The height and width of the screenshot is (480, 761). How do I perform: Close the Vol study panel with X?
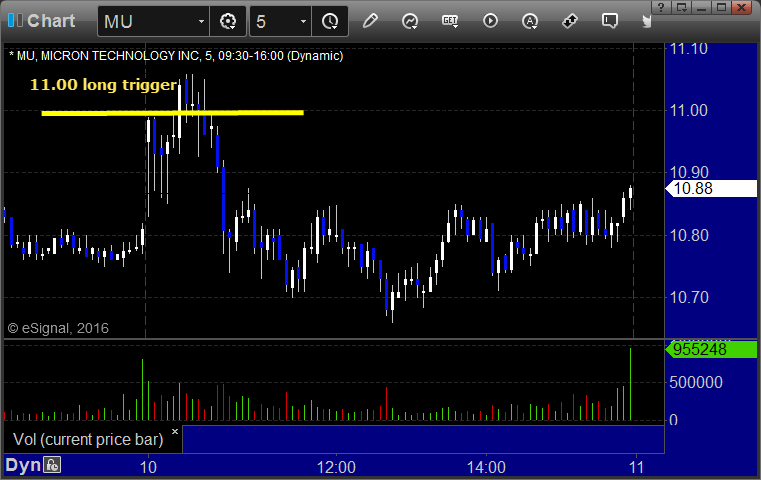(x=175, y=431)
